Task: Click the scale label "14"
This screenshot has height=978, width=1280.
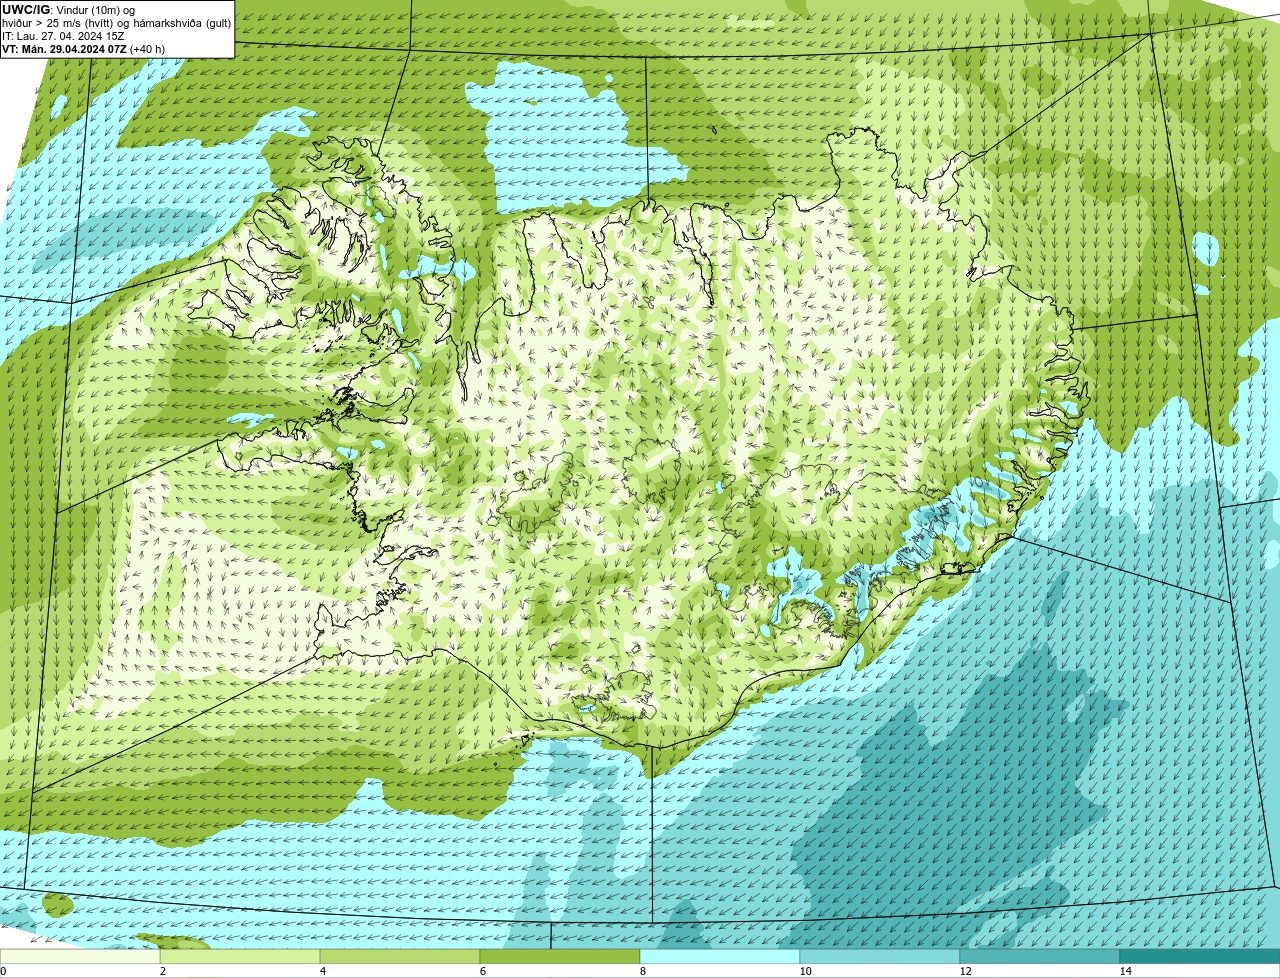Action: (1125, 971)
